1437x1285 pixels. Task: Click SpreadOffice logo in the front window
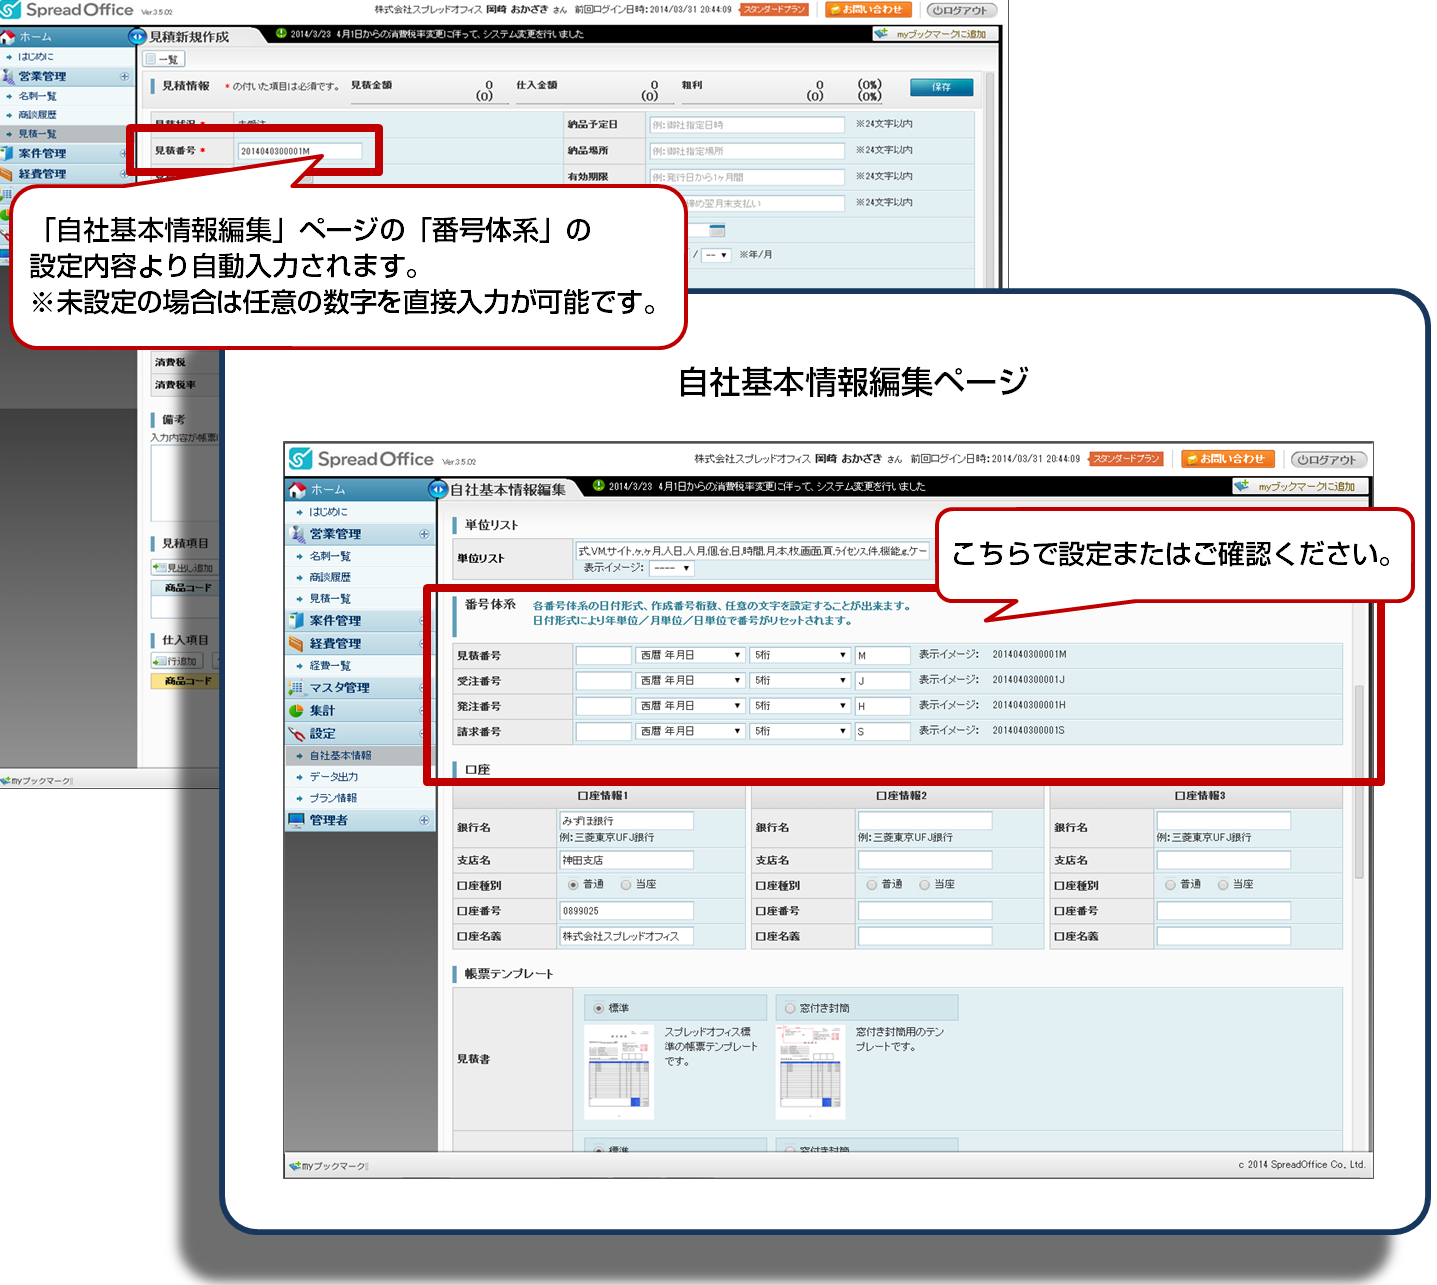click(x=361, y=459)
